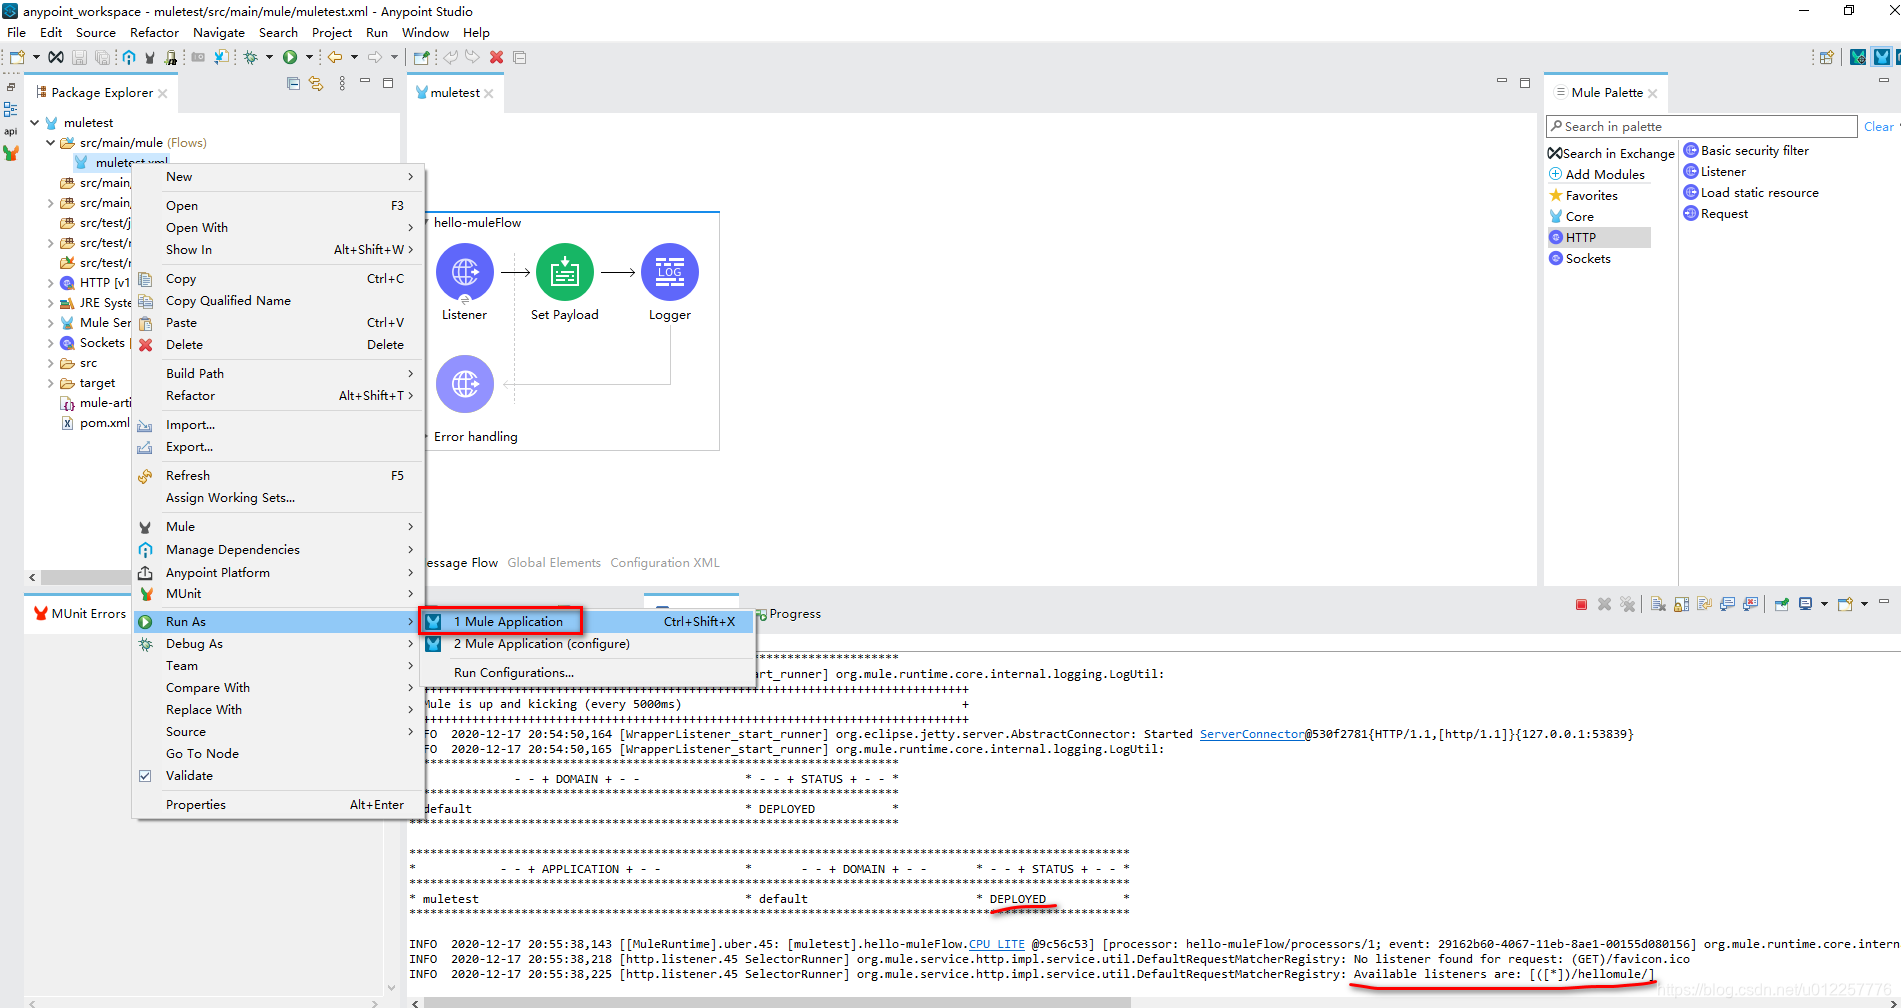Image resolution: width=1901 pixels, height=1008 pixels.
Task: Click Refresh in the context menu
Action: point(278,476)
